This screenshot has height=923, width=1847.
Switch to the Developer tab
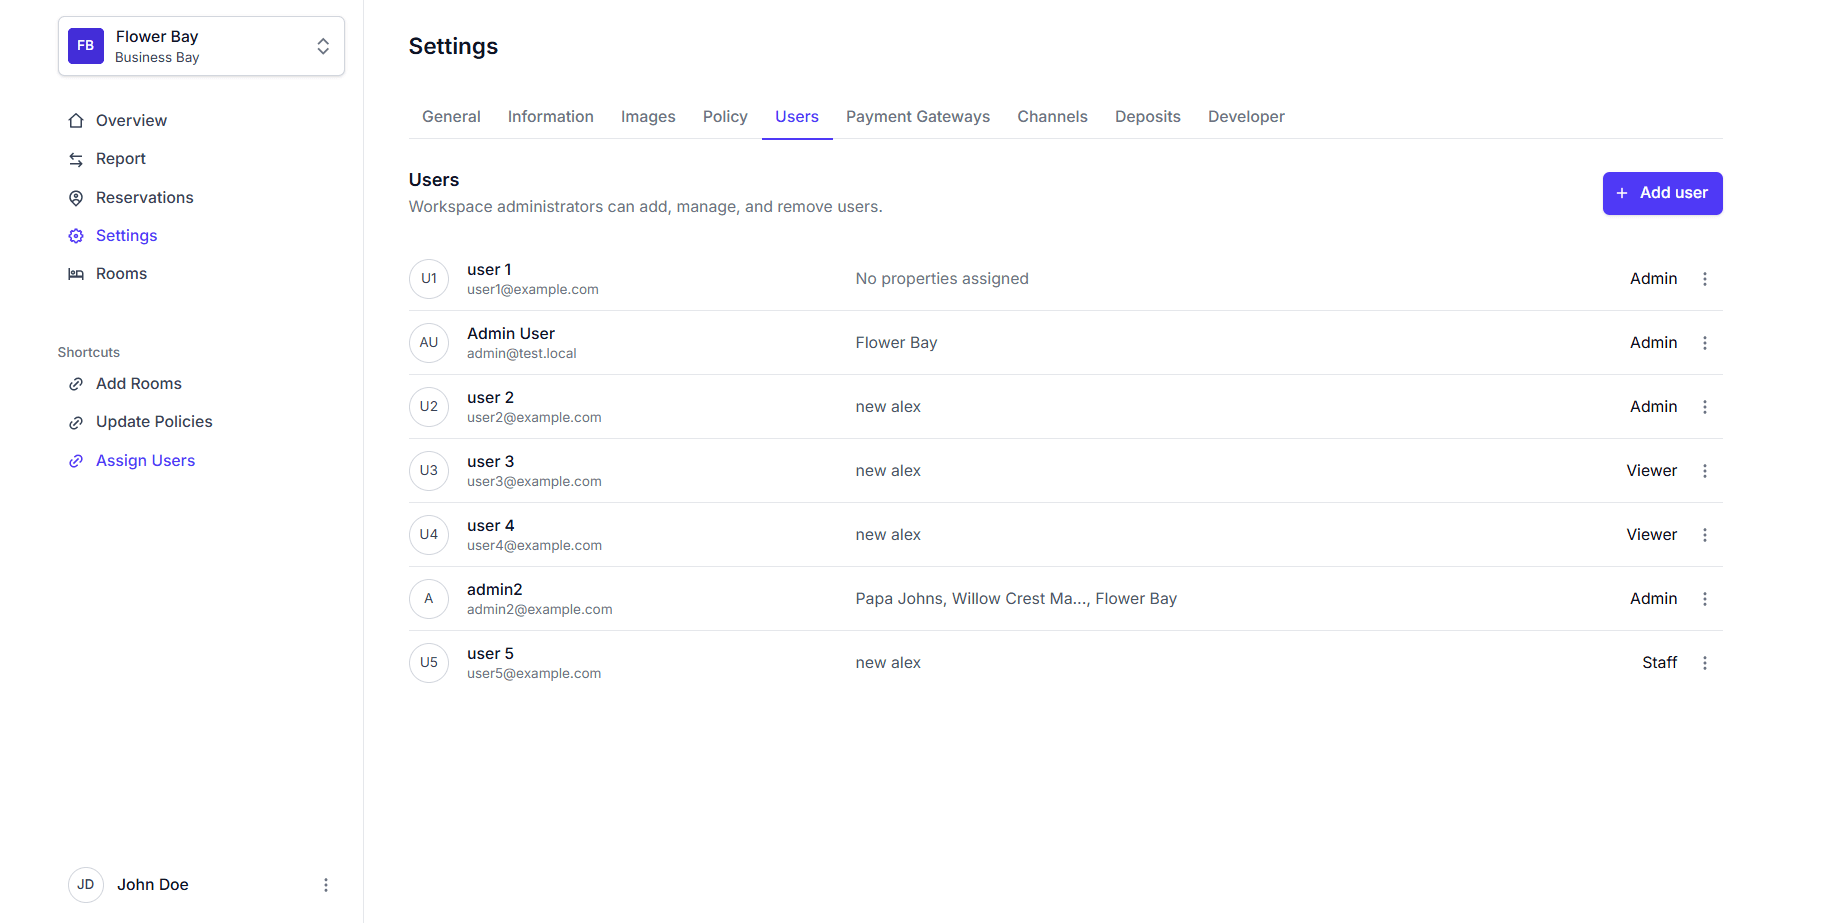click(x=1246, y=117)
